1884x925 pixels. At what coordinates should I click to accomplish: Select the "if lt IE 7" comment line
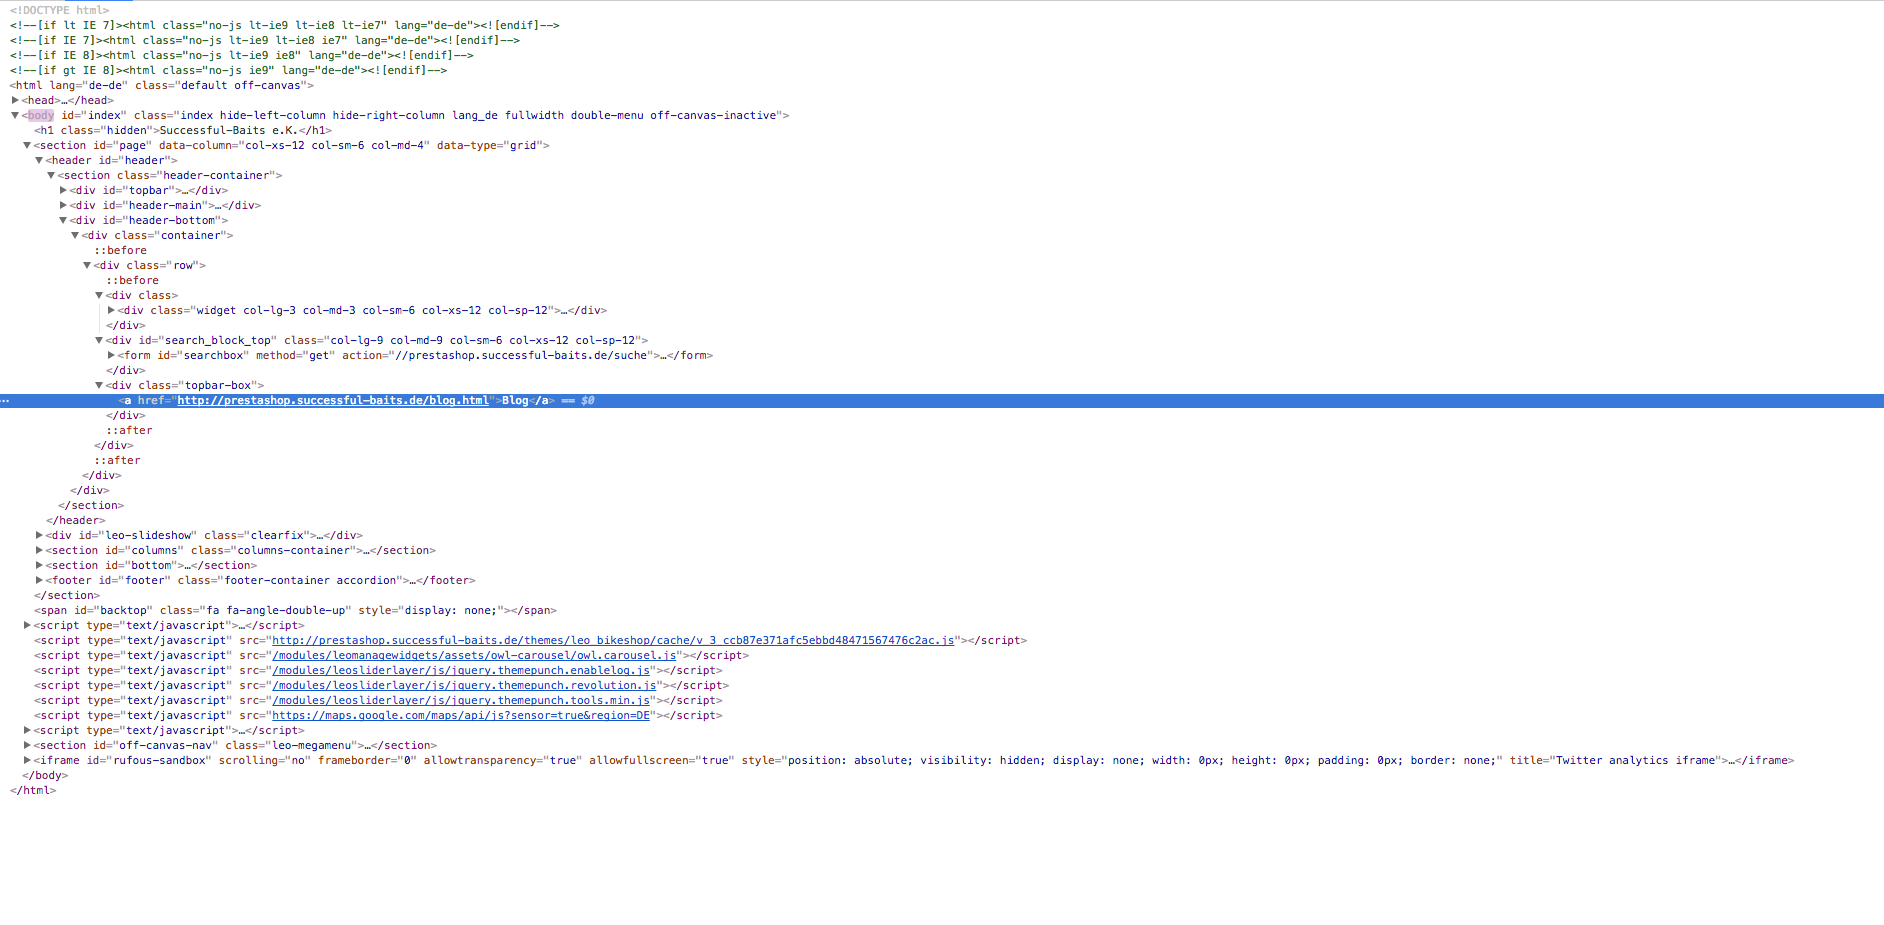tap(285, 25)
